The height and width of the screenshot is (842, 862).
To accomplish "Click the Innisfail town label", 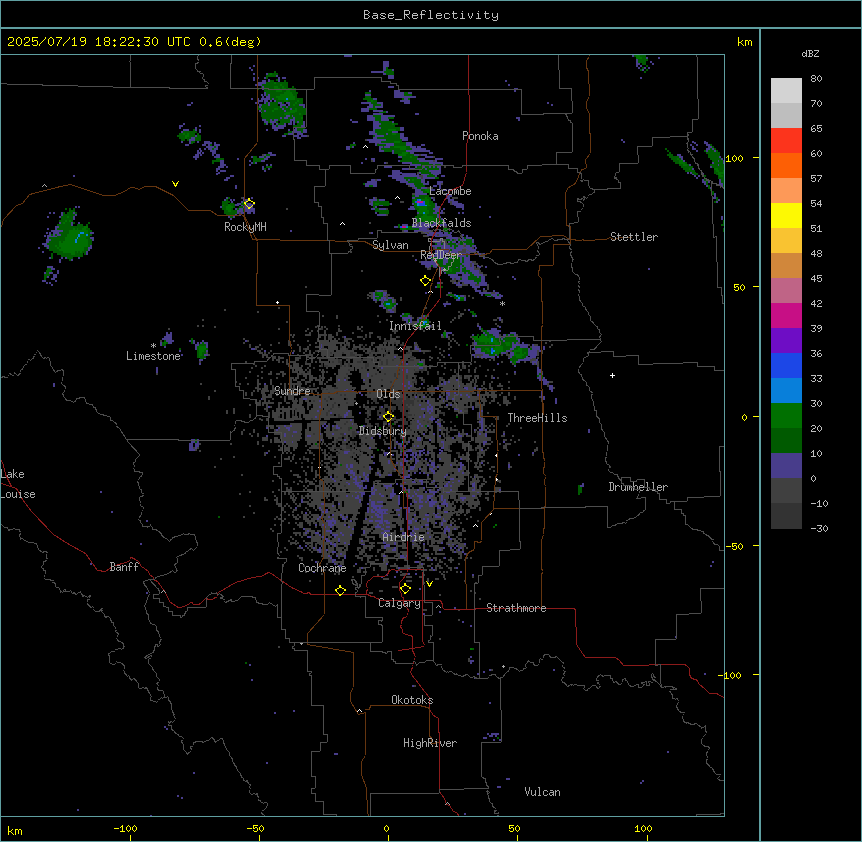I will (415, 326).
